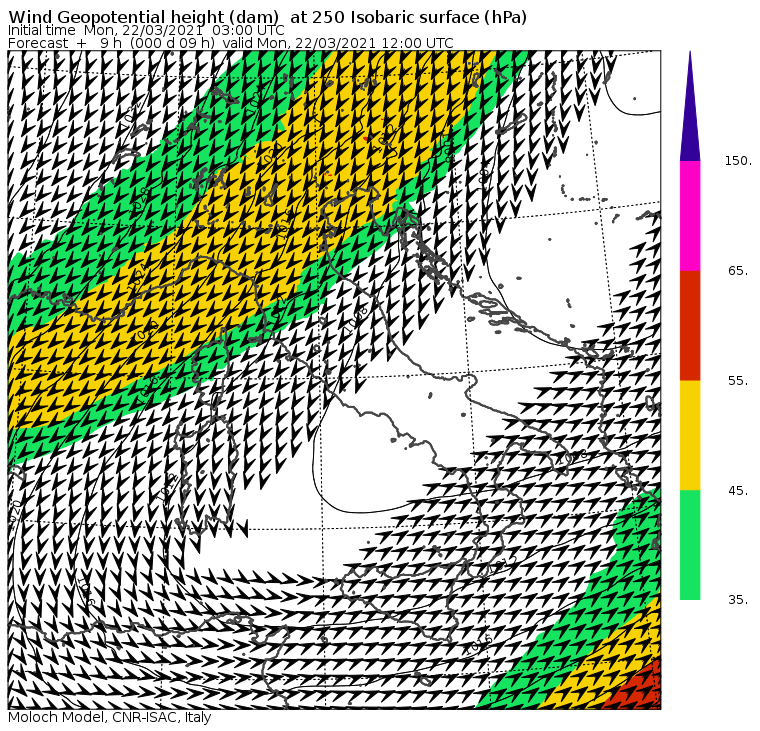Click the '150.' legend value label

(x=738, y=161)
